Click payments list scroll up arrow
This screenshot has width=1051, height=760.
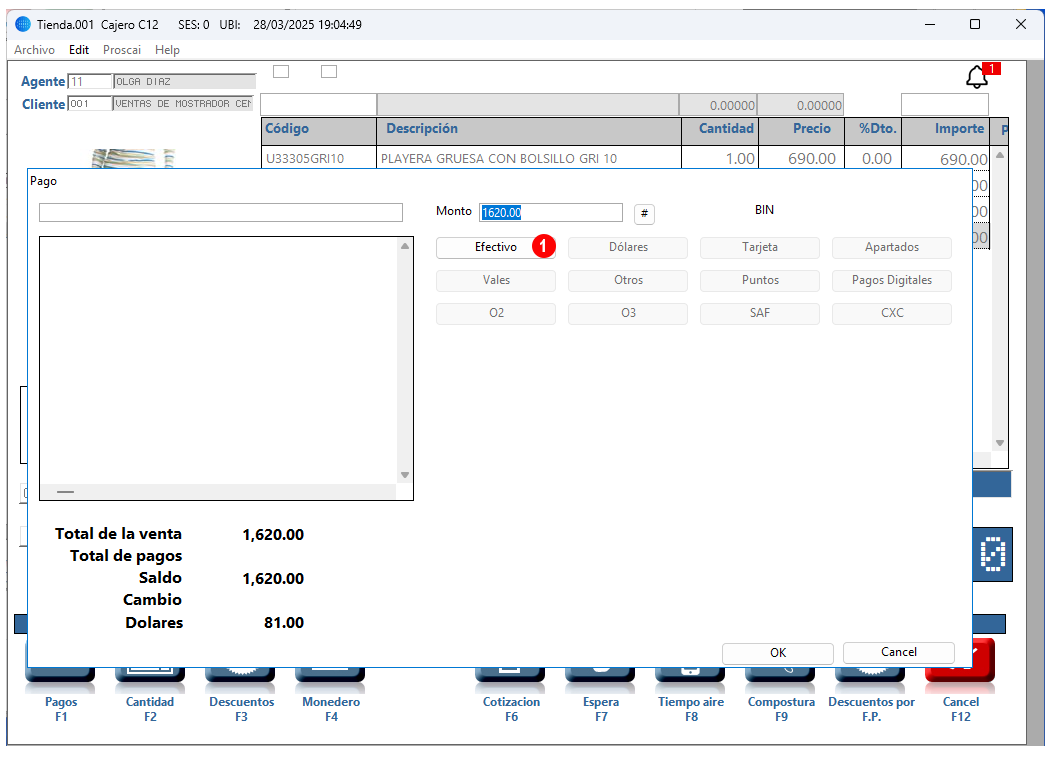coord(405,246)
